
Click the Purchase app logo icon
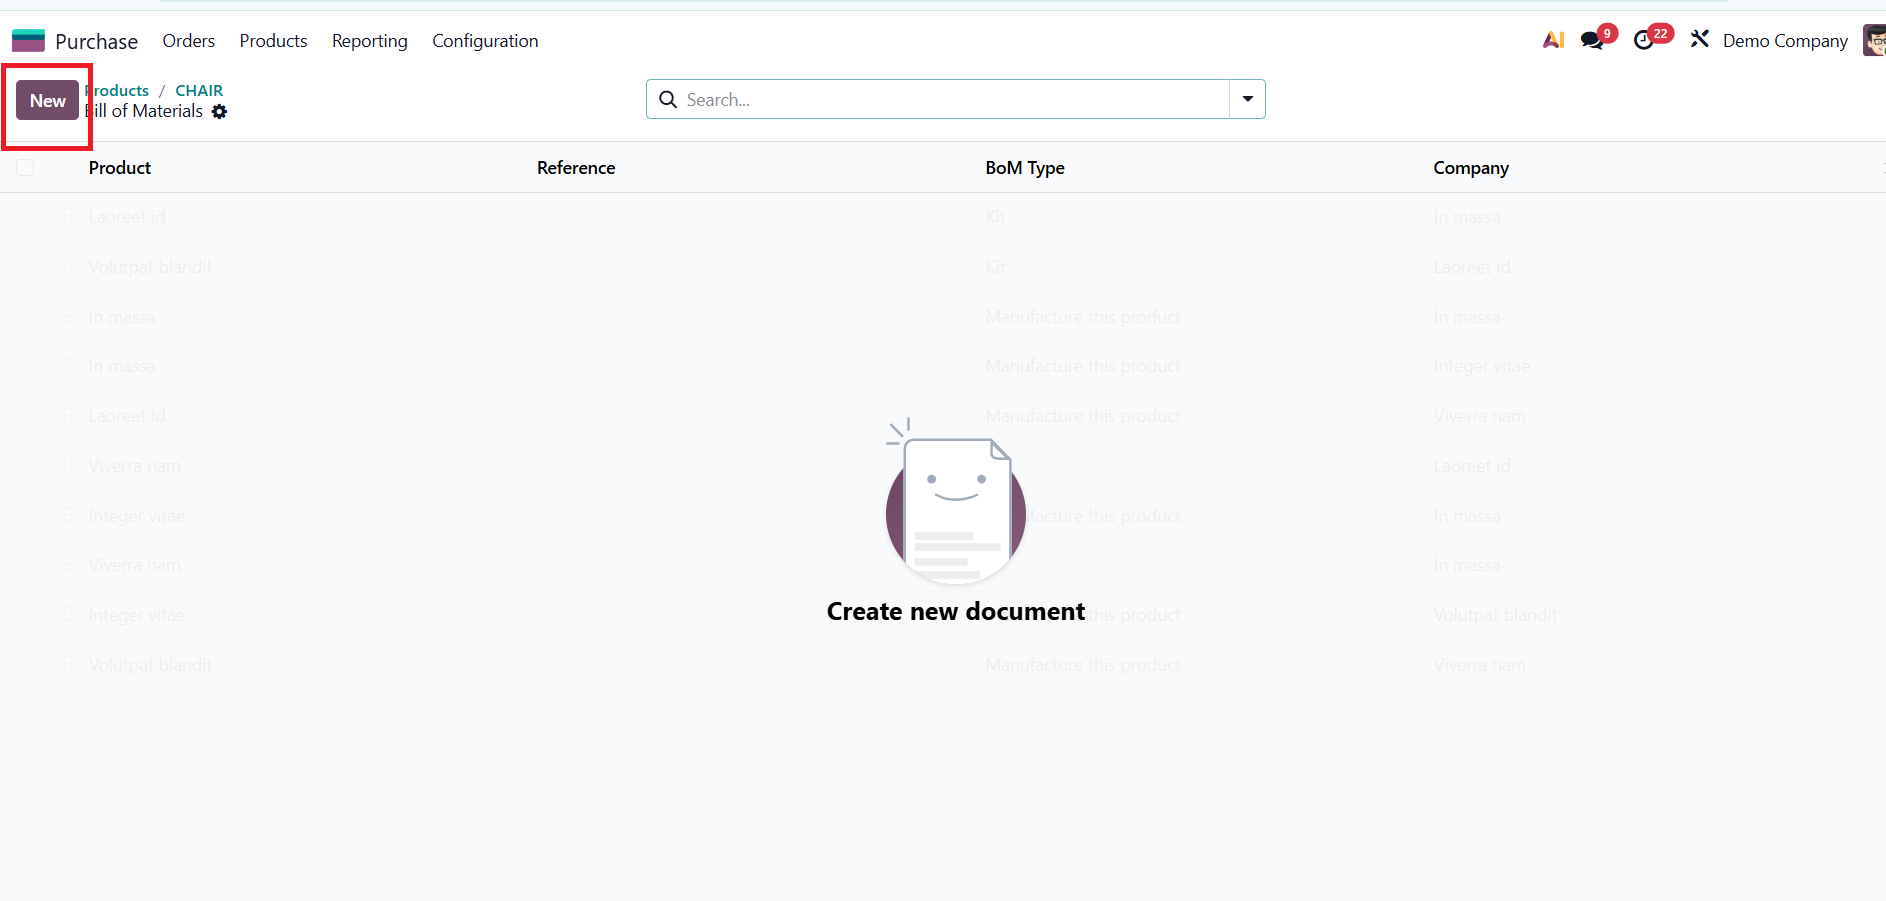[28, 41]
